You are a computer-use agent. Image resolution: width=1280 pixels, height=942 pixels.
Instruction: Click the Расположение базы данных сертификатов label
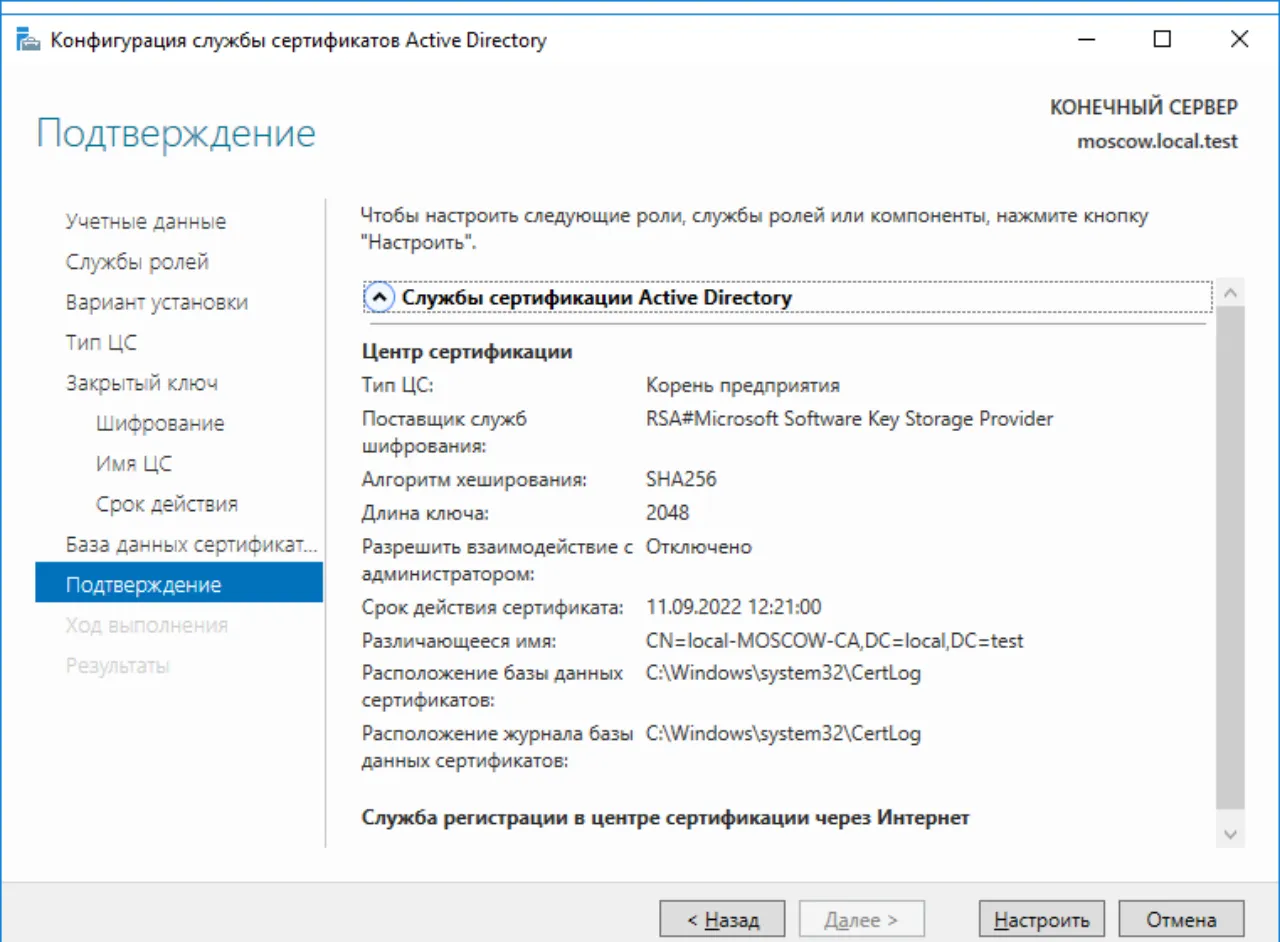coord(493,687)
